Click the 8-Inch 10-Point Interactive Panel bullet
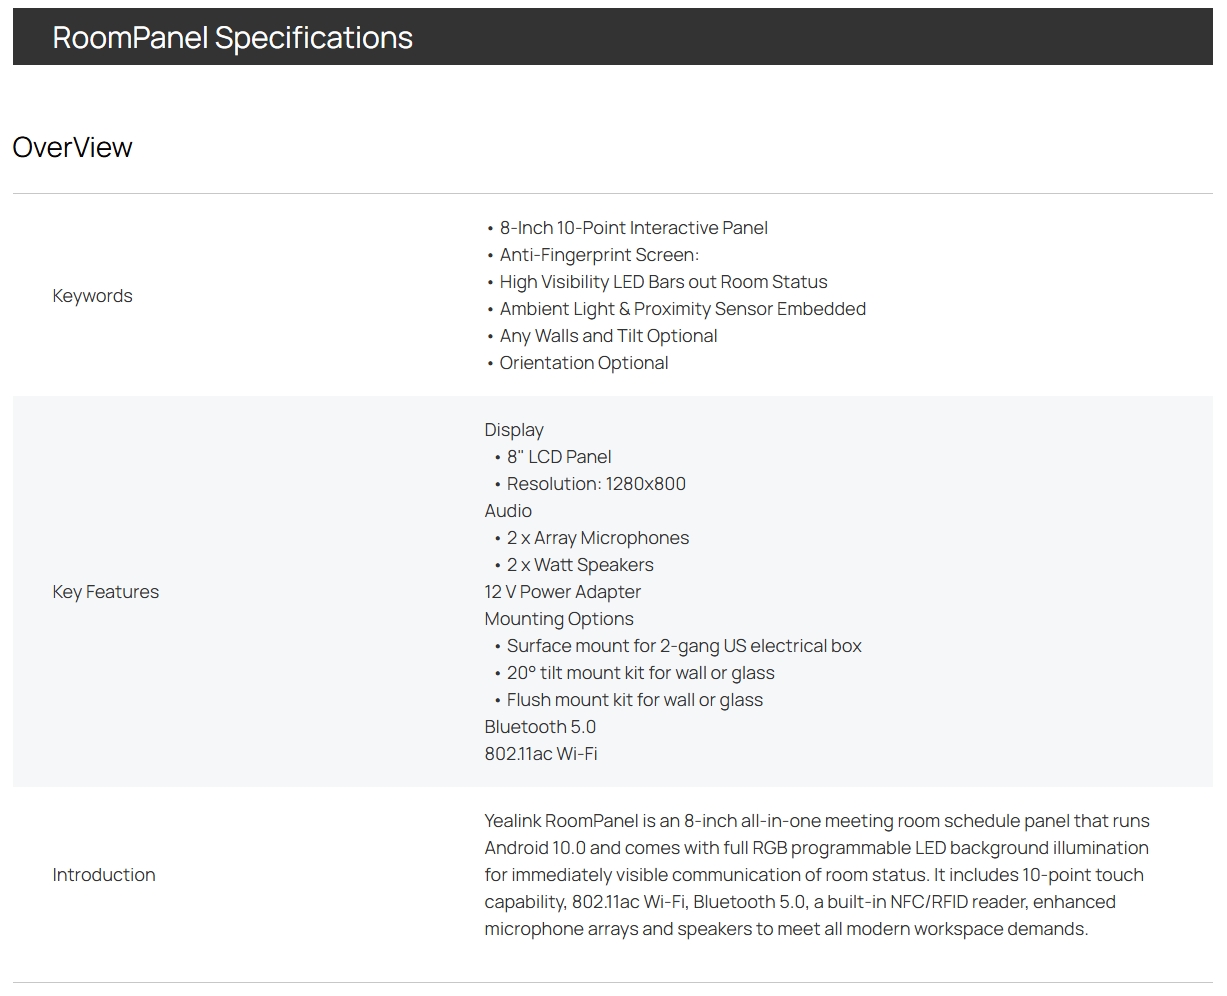This screenshot has width=1227, height=996. (x=633, y=228)
